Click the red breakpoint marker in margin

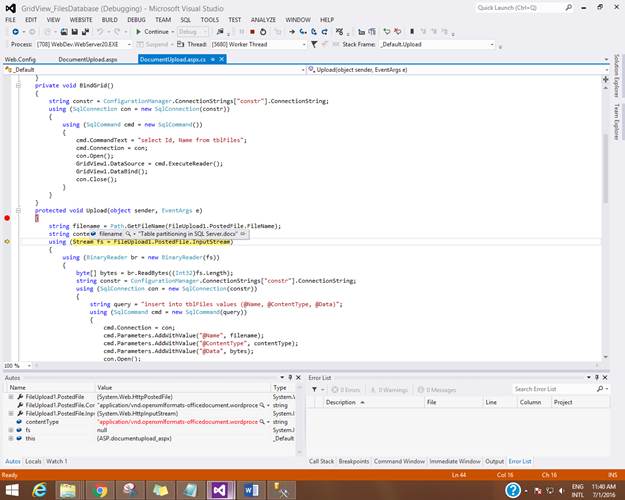(x=6, y=217)
